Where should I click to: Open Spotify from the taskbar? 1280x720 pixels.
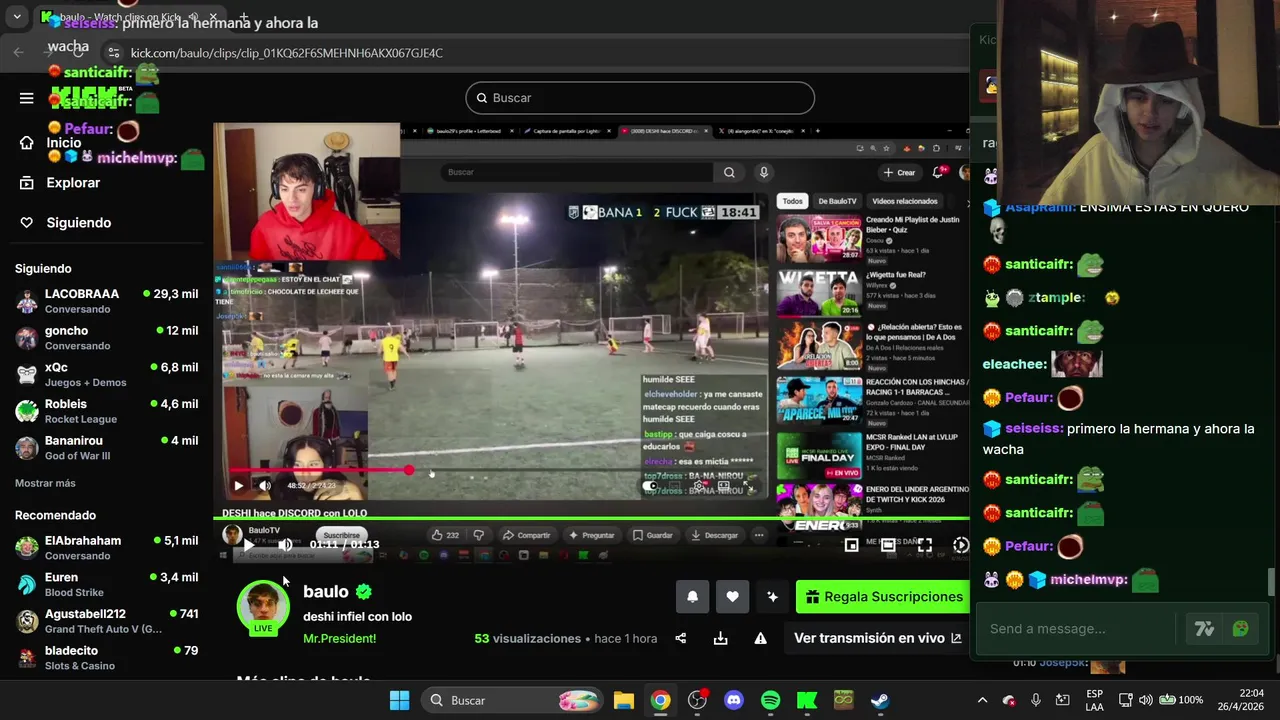click(770, 700)
